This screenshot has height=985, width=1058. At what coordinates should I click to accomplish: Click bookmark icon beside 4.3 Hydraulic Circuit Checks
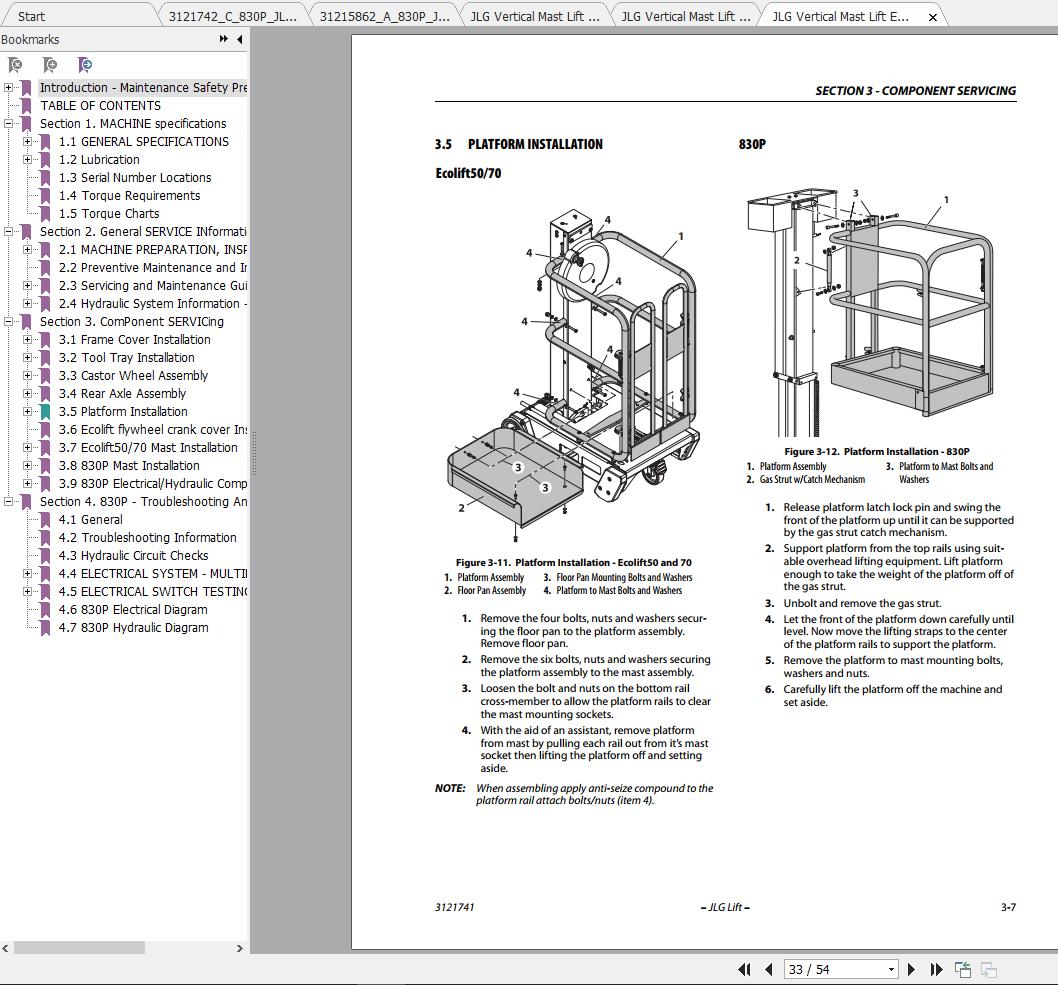[x=45, y=556]
